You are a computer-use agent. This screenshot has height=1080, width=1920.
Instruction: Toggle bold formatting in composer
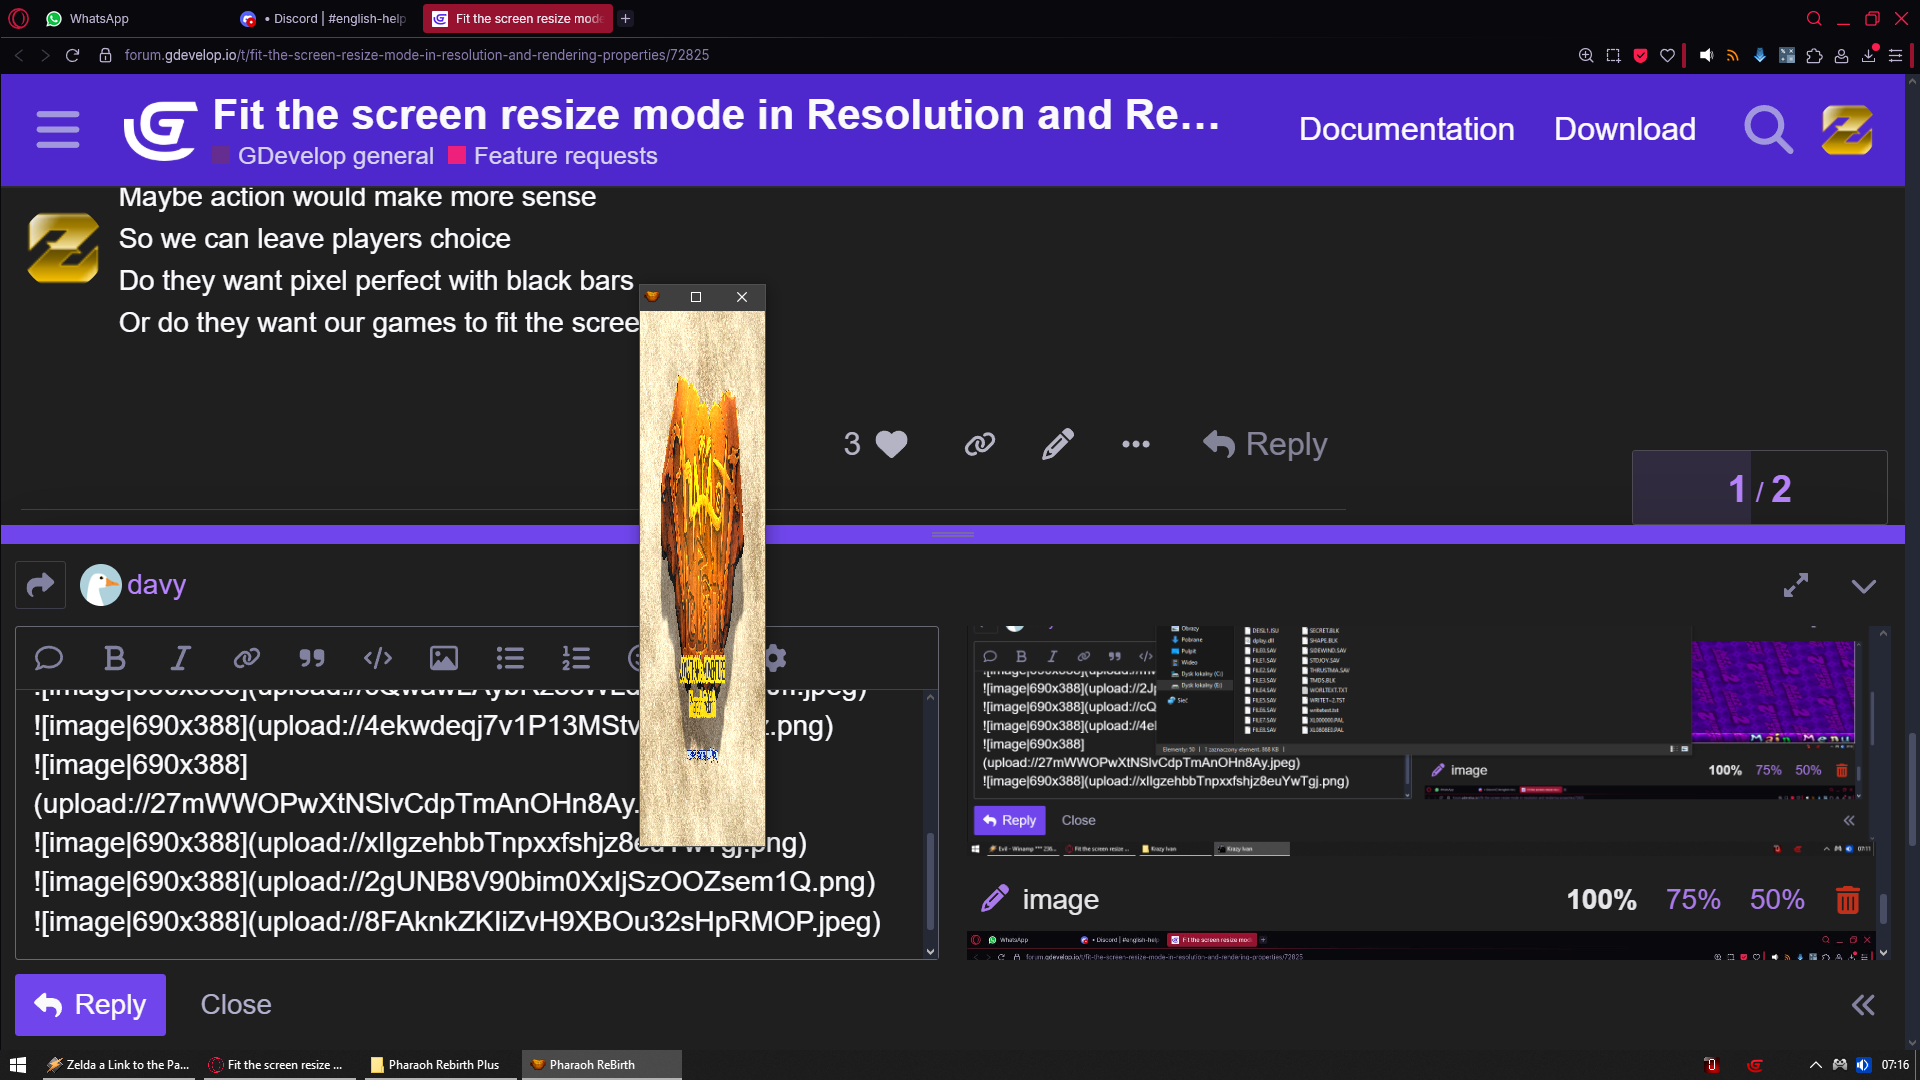[x=115, y=658]
